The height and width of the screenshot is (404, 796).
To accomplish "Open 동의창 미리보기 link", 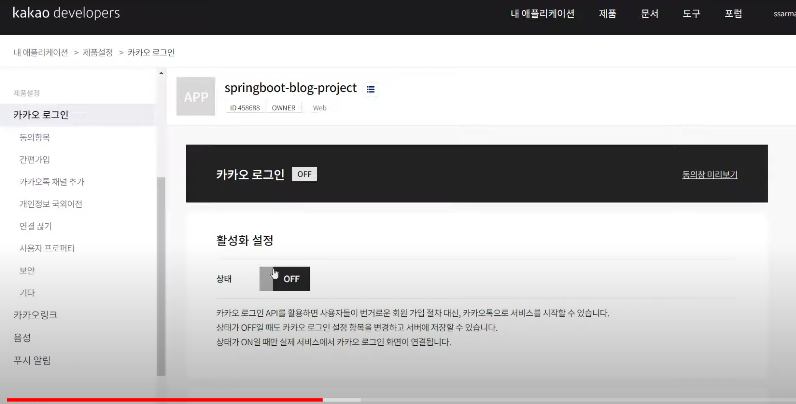I will 709,175.
